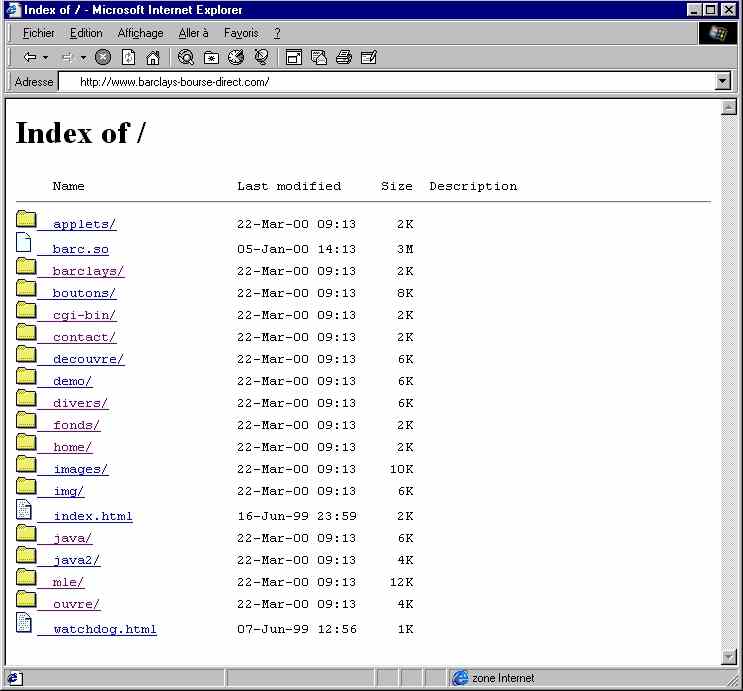
Task: Open the home/ directory link
Action: (72, 447)
